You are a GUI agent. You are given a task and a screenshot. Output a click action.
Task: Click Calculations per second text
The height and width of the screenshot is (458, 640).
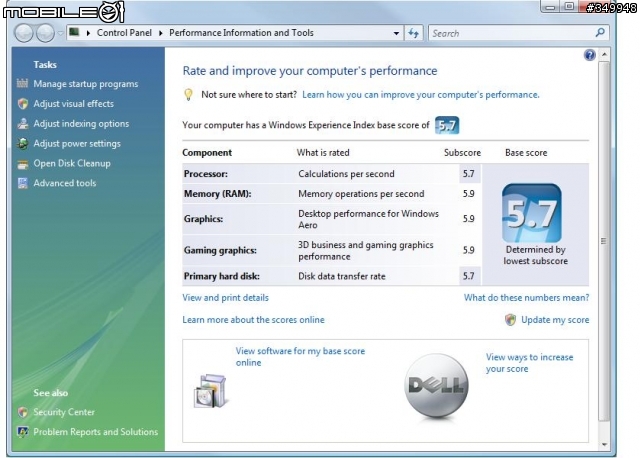tap(346, 174)
